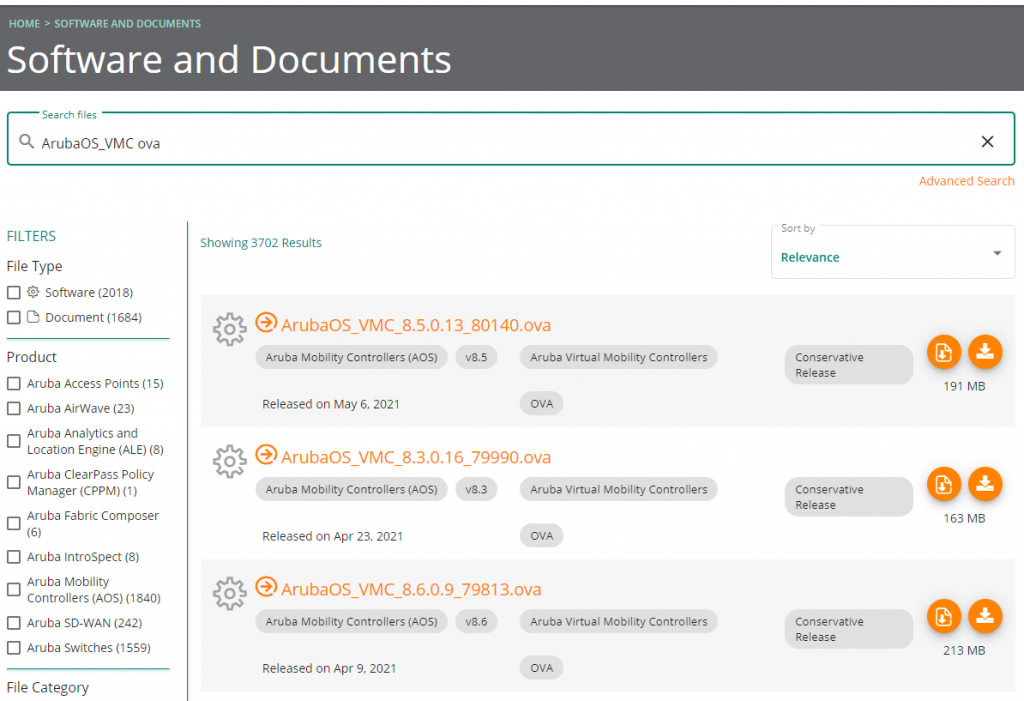Screen dimensions: 1024x701
Task: Click file details icon for 8.3.0.16 release
Action: point(943,484)
